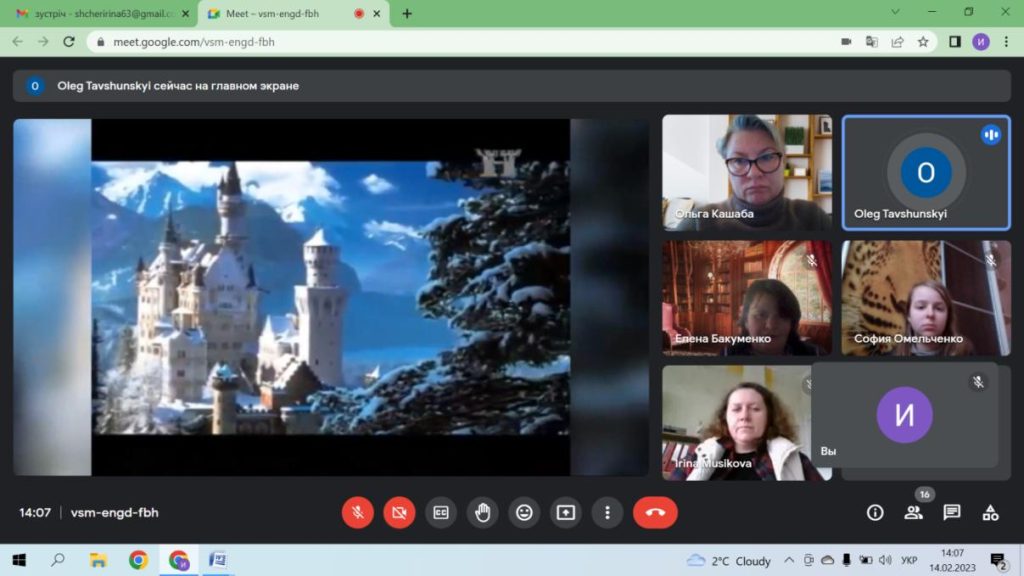Image resolution: width=1024 pixels, height=576 pixels.
Task: Open Windows Start menu
Action: pyautogui.click(x=19, y=560)
